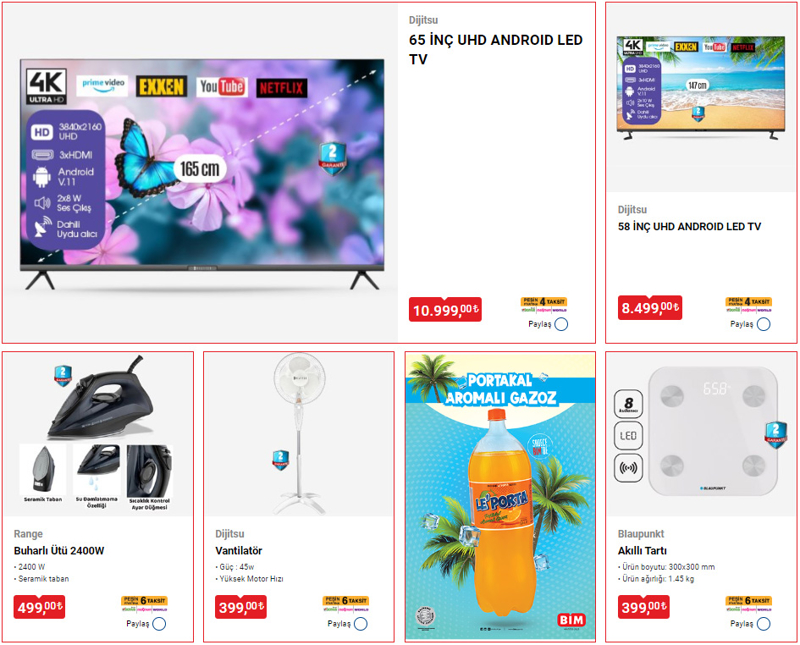The height and width of the screenshot is (645, 800).
Task: Click the 6 Taksit installment badge under Vantilatör
Action: [x=346, y=601]
